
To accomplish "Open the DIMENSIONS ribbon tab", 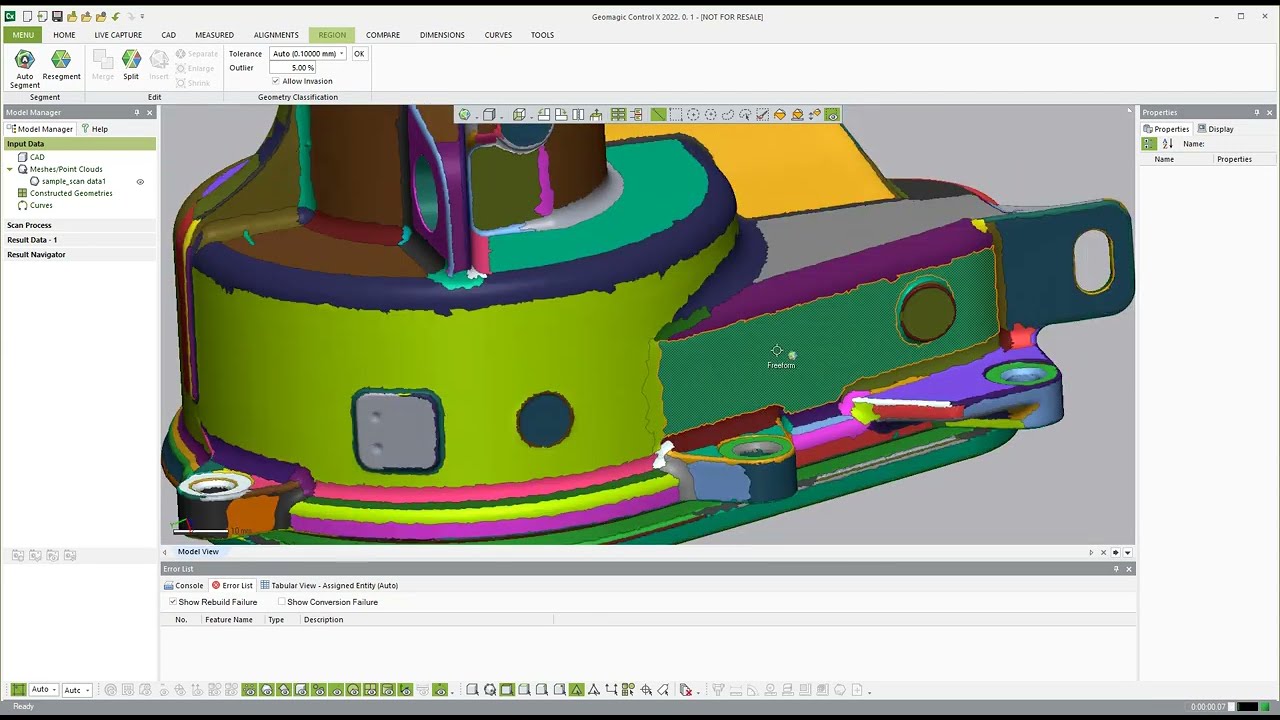I will tap(442, 35).
